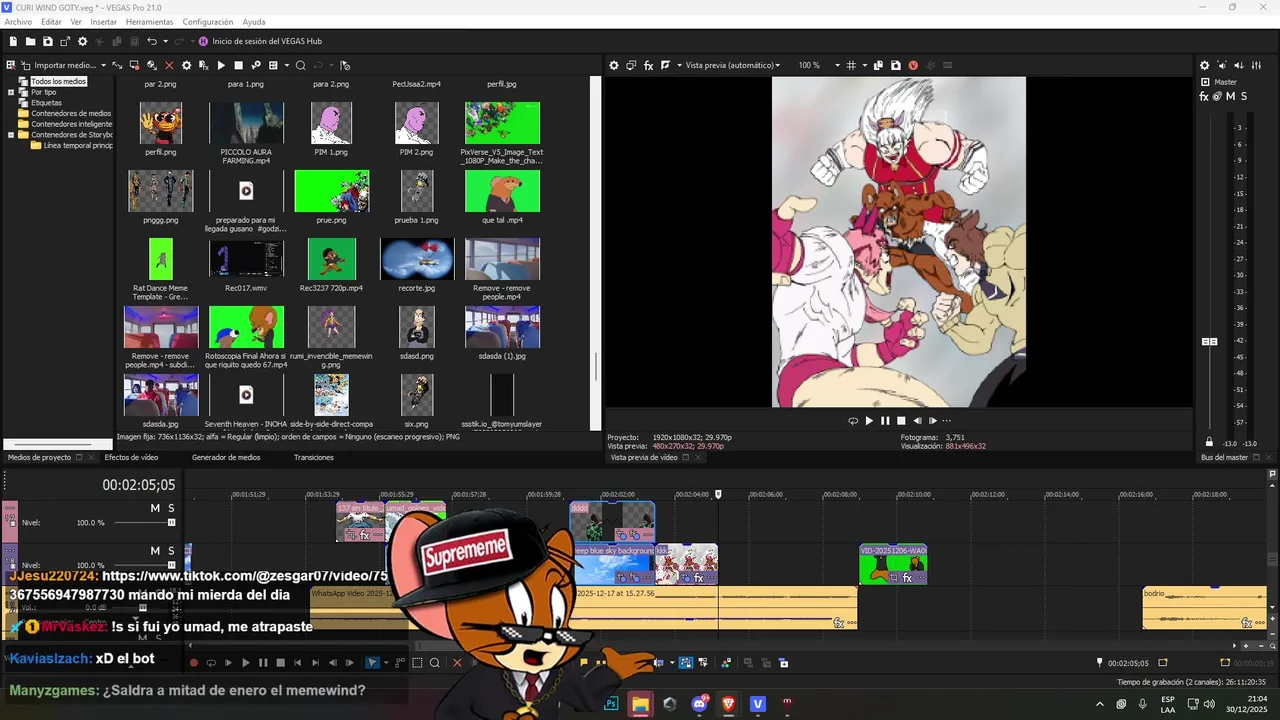Mute the second video track
1280x720 pixels.
155,551
